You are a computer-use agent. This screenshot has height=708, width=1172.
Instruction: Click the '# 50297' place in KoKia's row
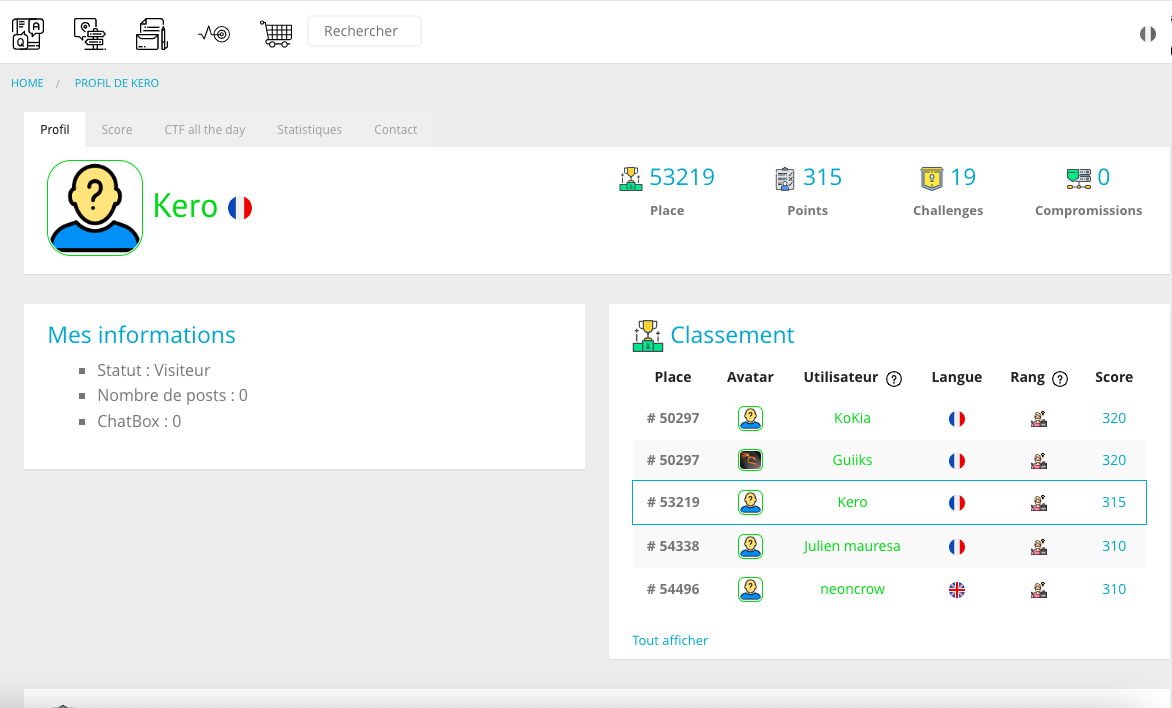tap(673, 418)
